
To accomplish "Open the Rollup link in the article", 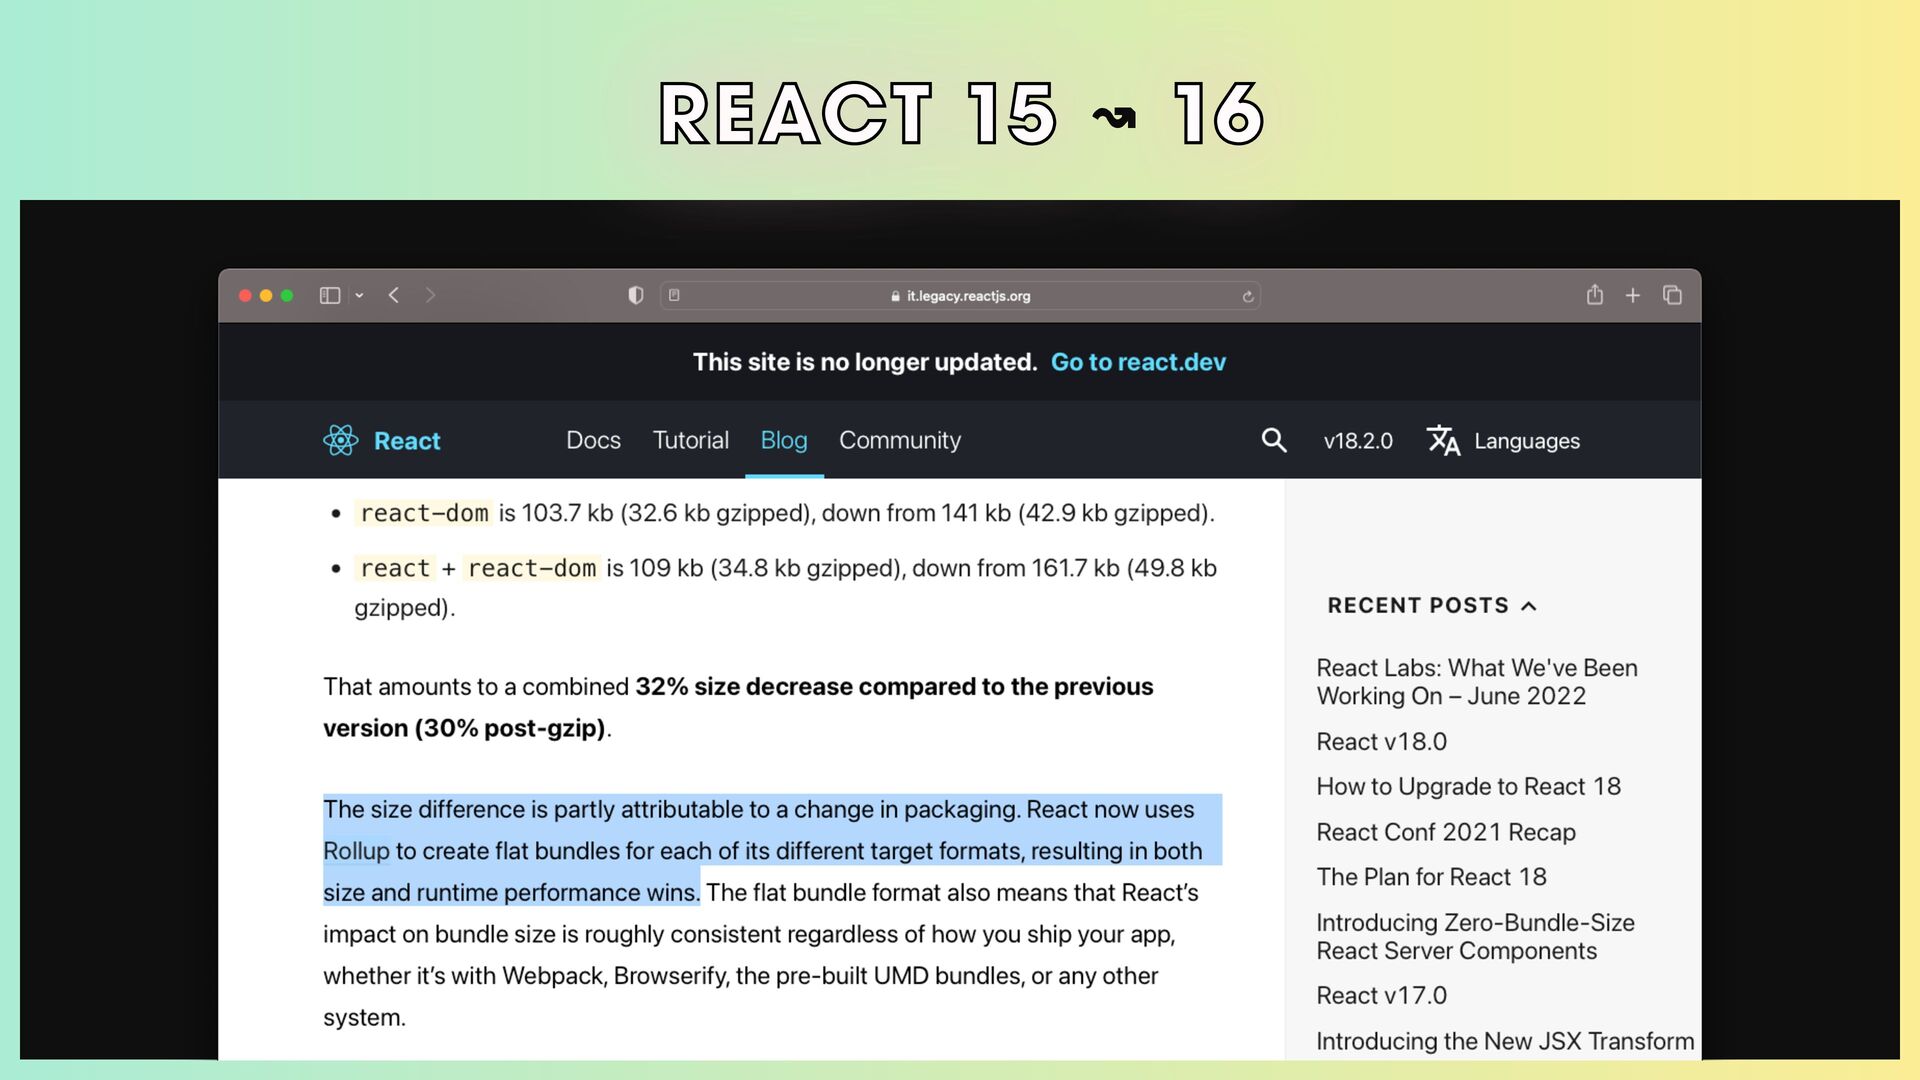I will coord(356,851).
